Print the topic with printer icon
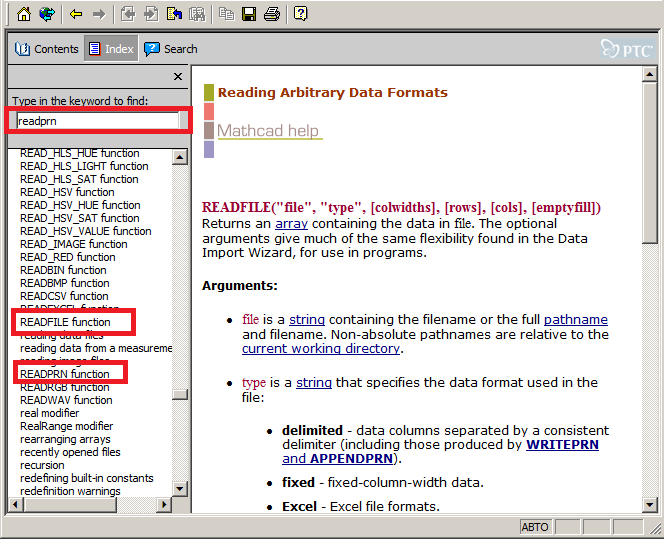The height and width of the screenshot is (539, 664). coord(272,14)
